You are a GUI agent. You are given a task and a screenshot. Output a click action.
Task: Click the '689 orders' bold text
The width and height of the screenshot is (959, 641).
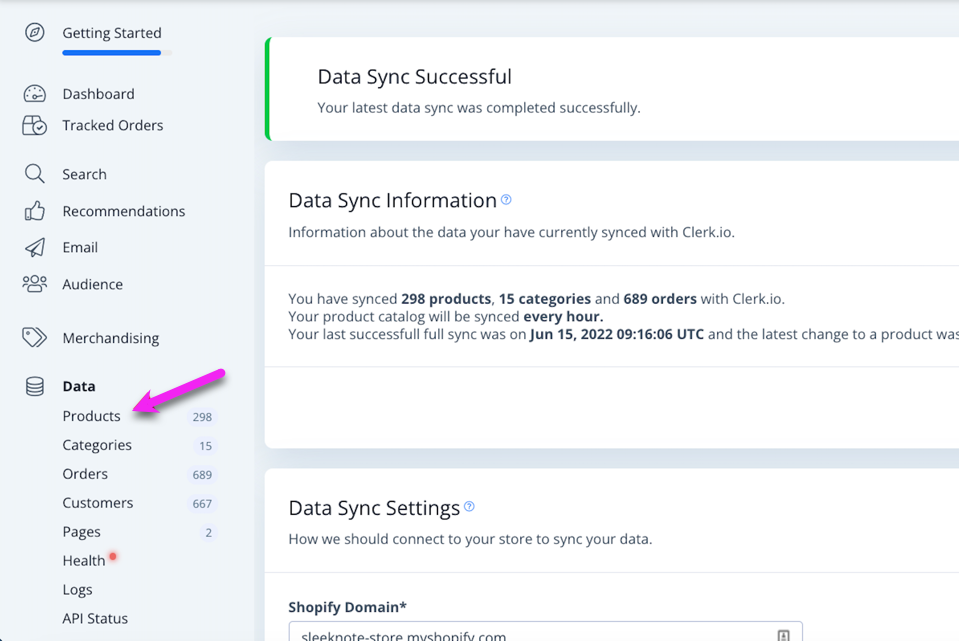[x=660, y=298]
